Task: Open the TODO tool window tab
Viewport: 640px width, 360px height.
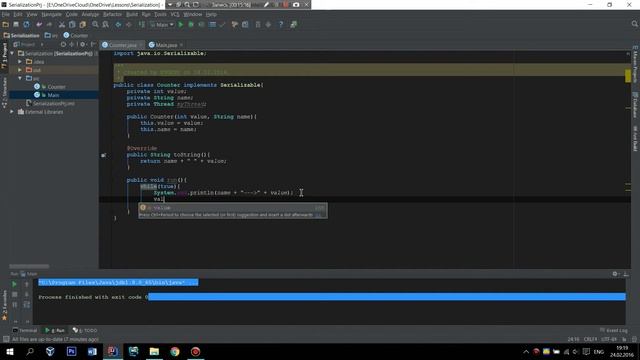Action: [x=85, y=330]
